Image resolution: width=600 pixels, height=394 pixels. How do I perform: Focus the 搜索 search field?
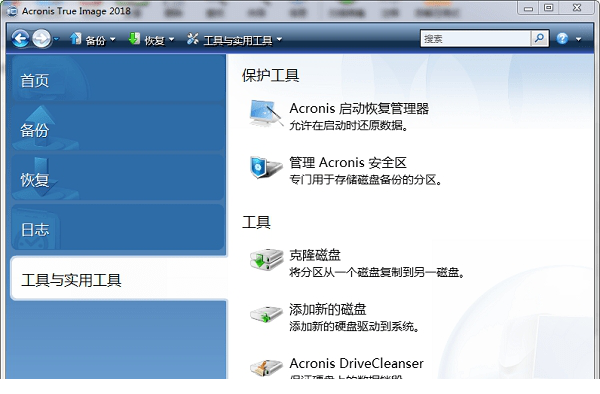476,39
